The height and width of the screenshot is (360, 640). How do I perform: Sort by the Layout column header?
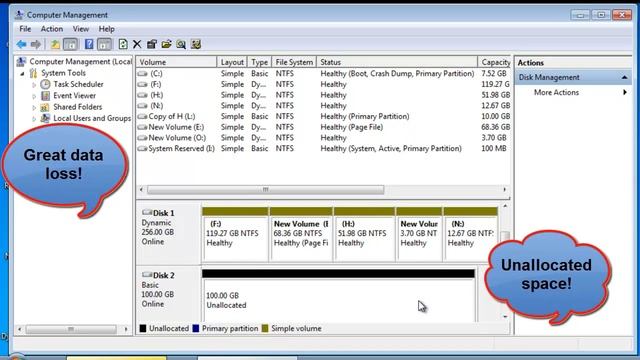click(x=232, y=62)
